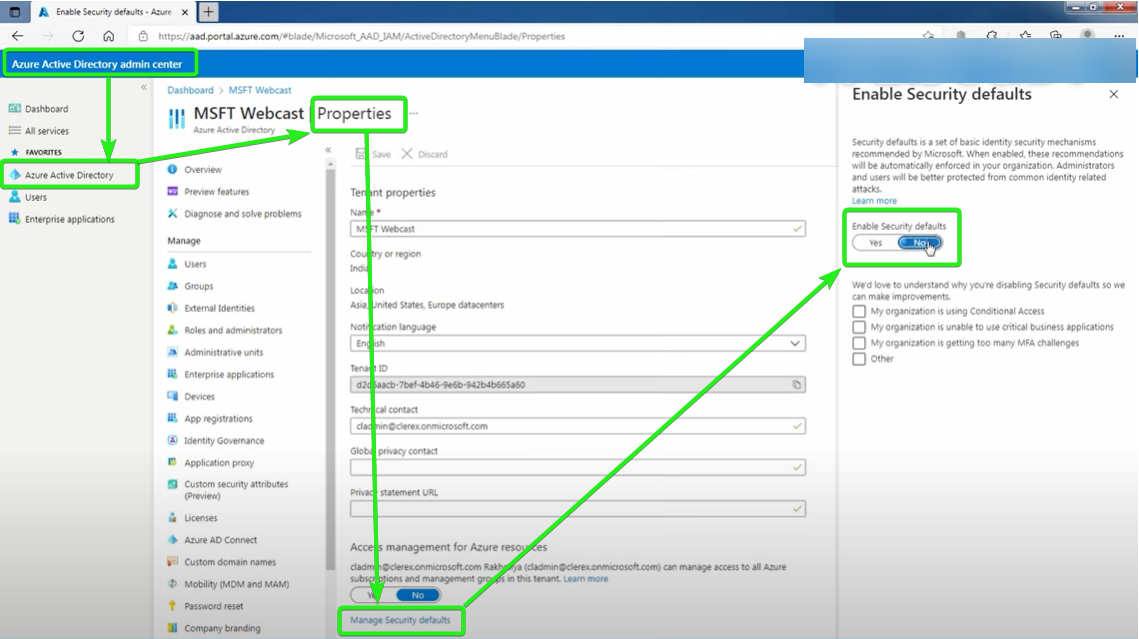Click the Overview info icon
This screenshot has width=1139, height=639.
[x=173, y=170]
